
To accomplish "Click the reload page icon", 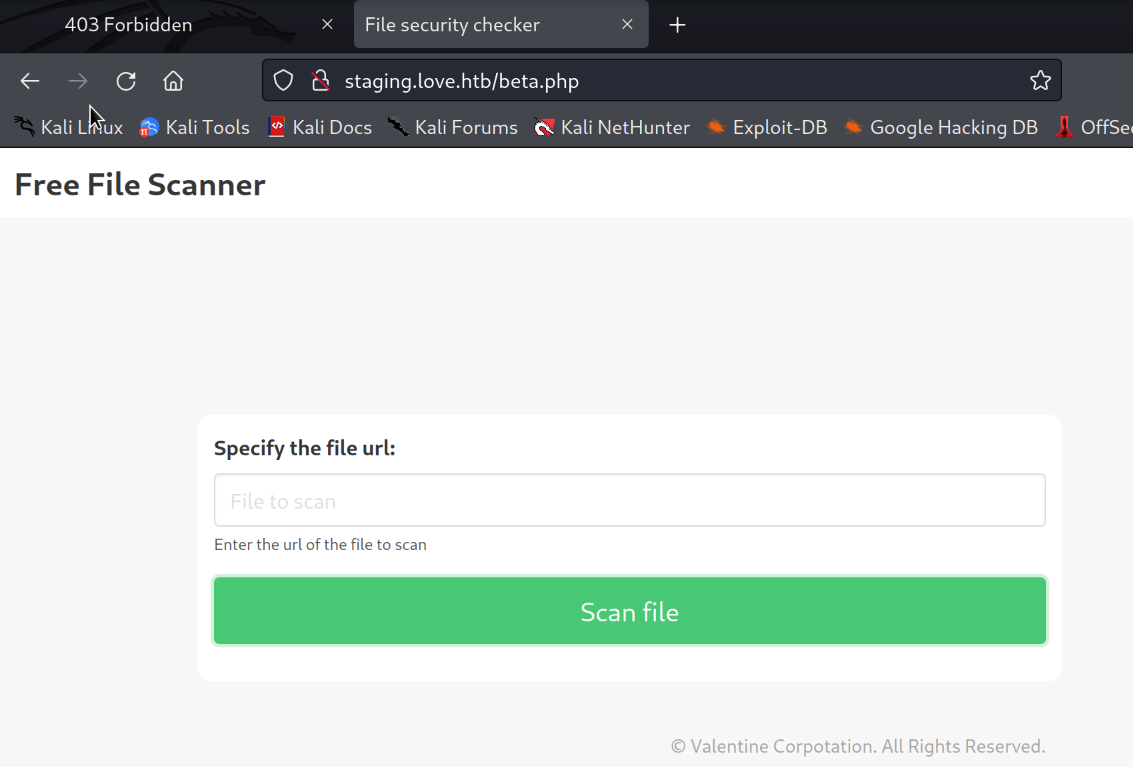I will coord(126,81).
